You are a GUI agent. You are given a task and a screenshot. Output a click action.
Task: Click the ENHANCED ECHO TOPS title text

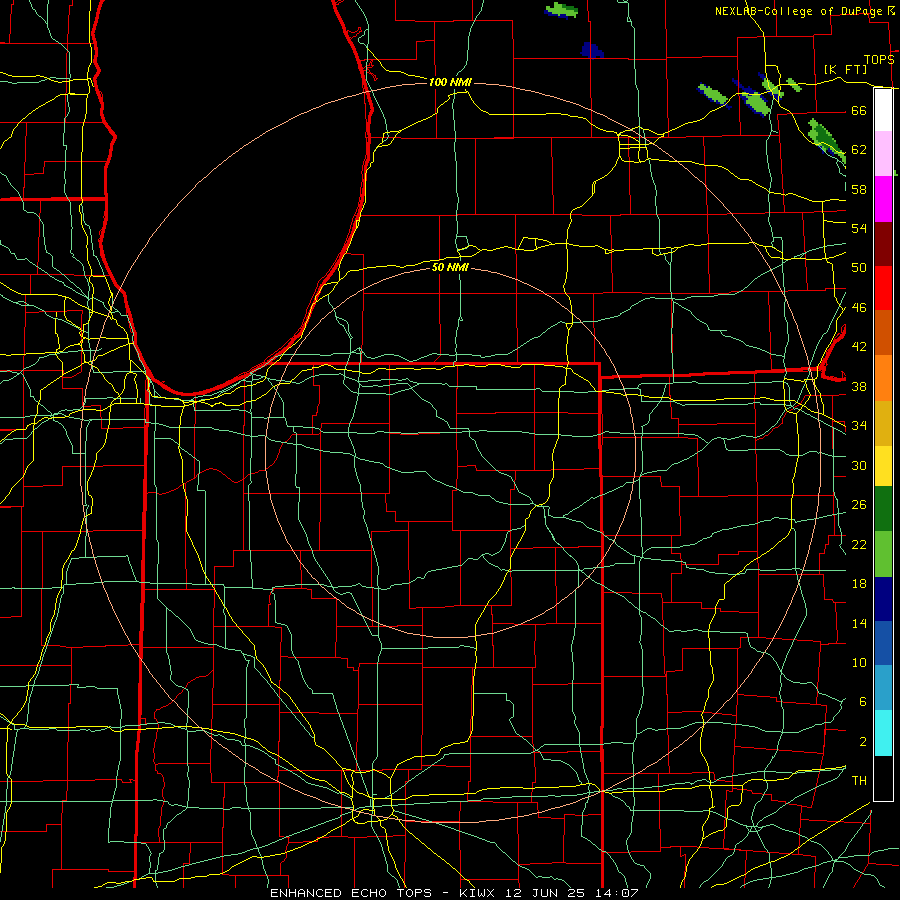[351, 893]
